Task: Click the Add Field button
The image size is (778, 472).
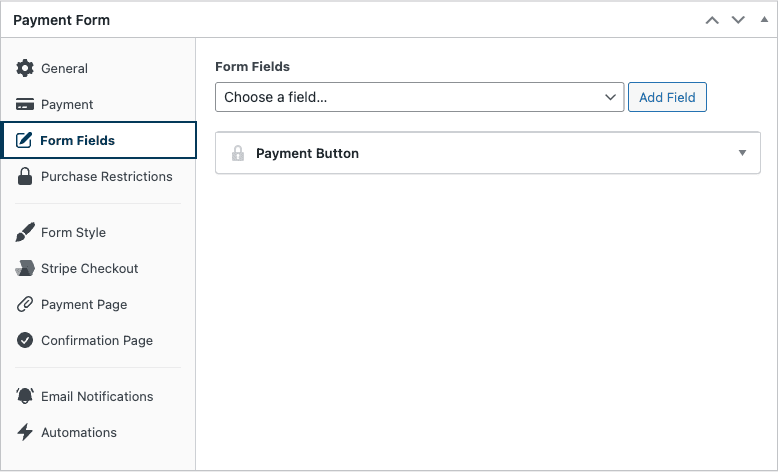Action: click(x=667, y=97)
